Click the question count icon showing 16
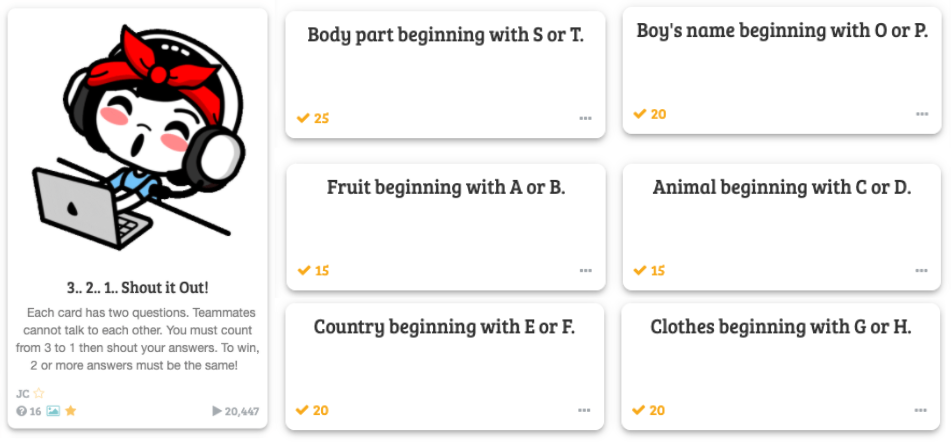 (21, 411)
